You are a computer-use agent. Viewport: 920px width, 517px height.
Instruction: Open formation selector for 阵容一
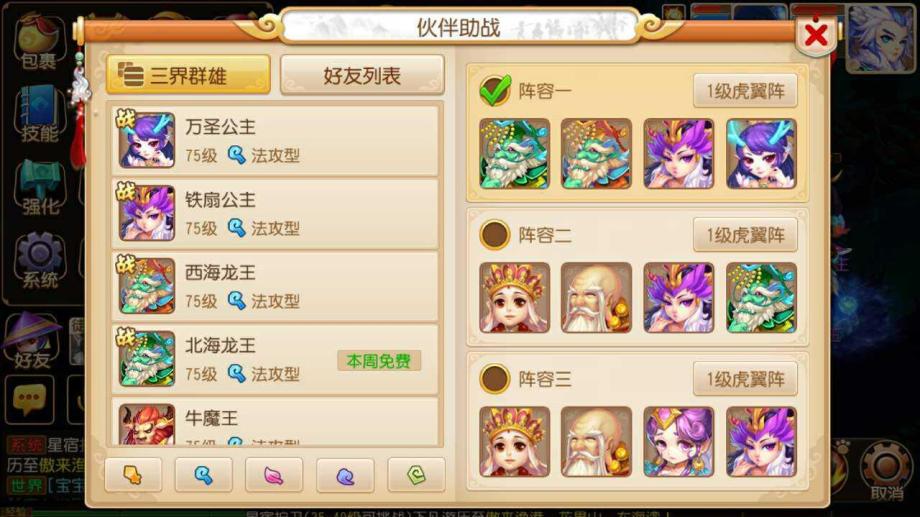coord(745,91)
